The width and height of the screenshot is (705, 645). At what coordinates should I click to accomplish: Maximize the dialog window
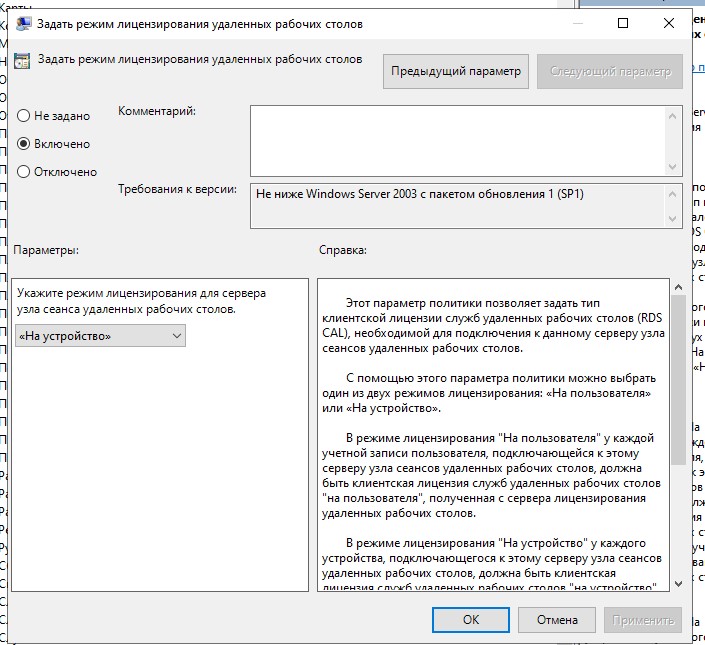tap(623, 23)
